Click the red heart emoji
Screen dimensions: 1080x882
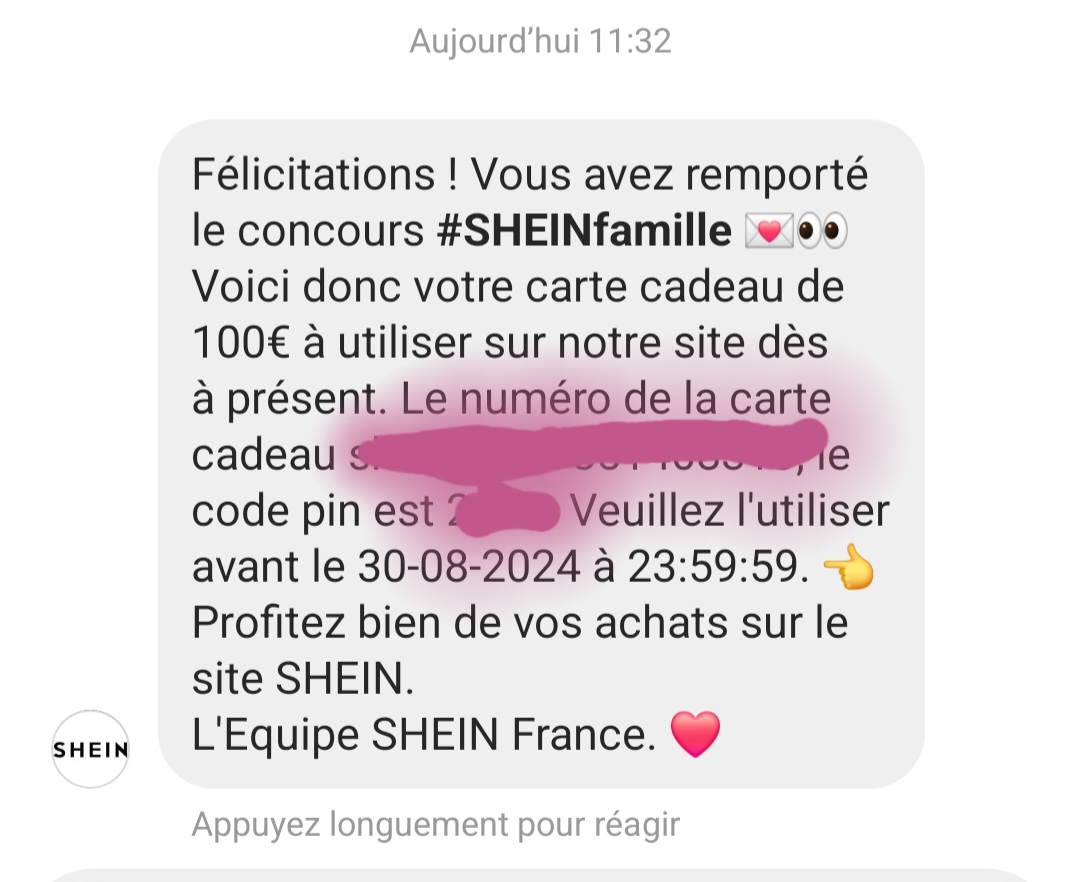coord(696,734)
